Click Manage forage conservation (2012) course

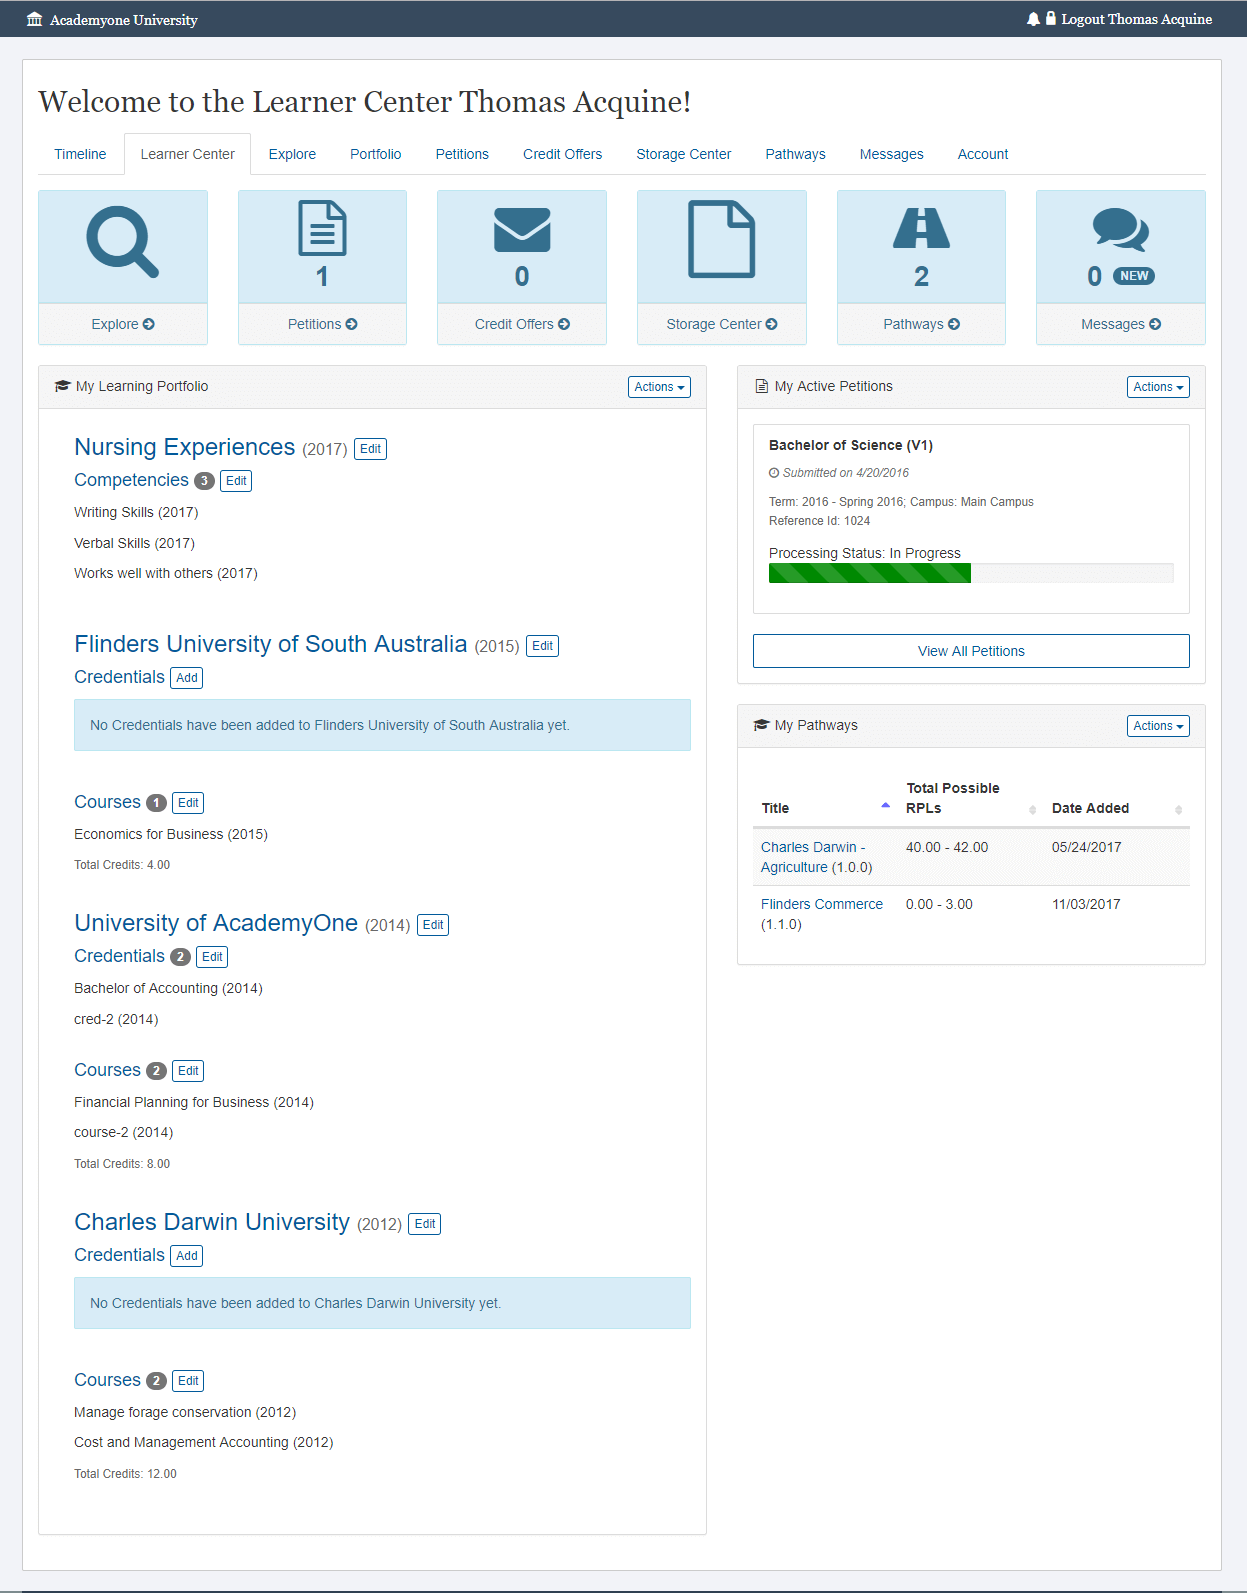pos(185,1412)
